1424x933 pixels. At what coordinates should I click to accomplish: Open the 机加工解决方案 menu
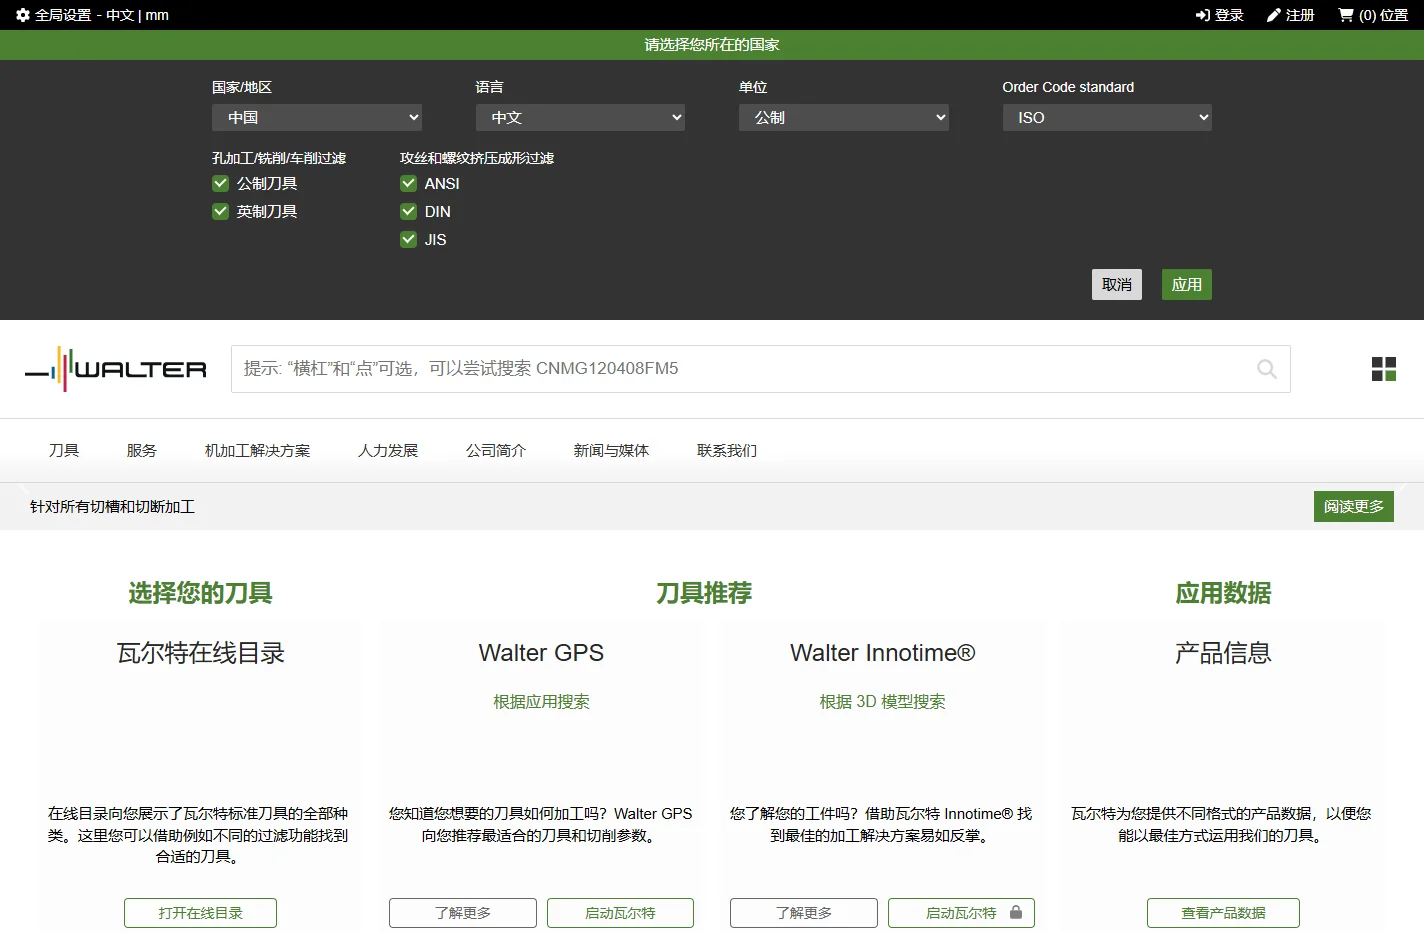pos(258,450)
